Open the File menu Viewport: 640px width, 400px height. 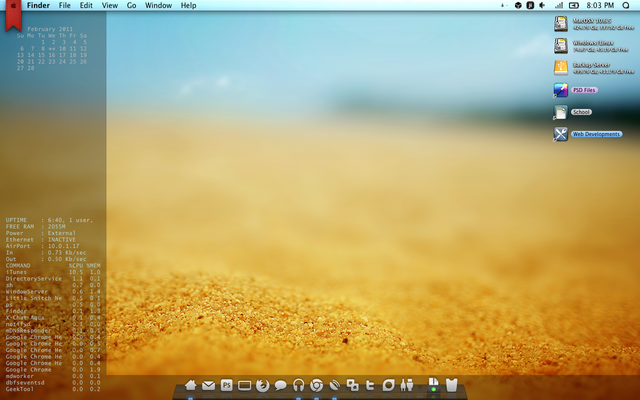[x=64, y=6]
